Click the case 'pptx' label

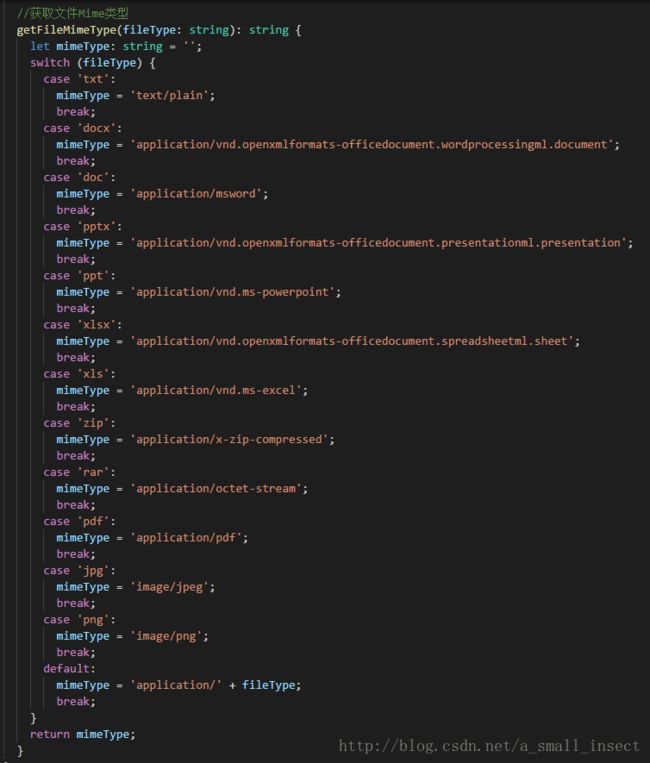[x=83, y=226]
